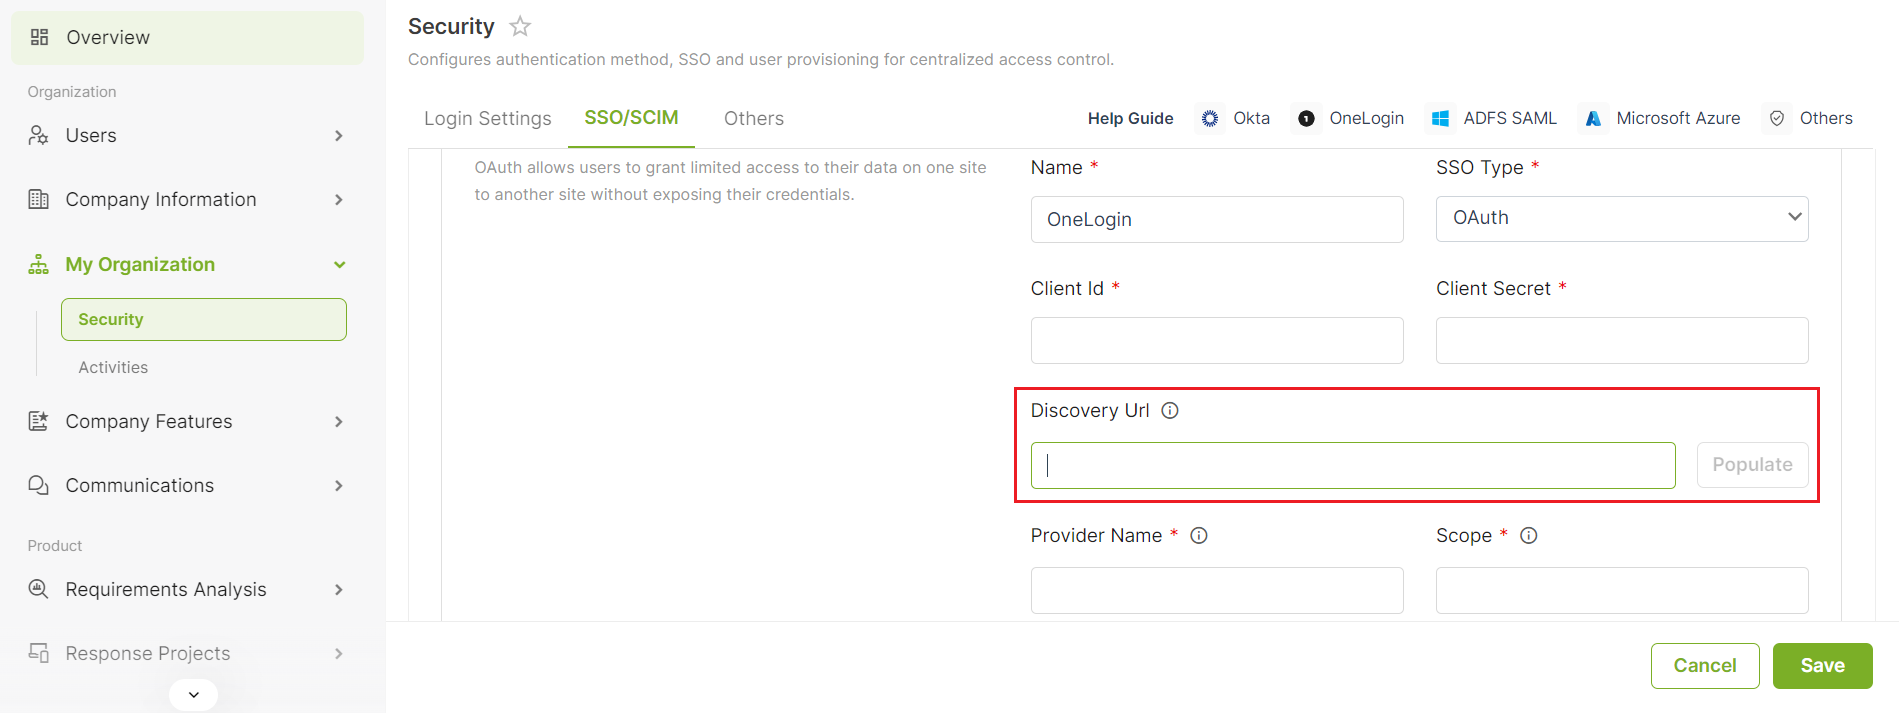The width and height of the screenshot is (1899, 713).
Task: Switch to the Login Settings tab
Action: point(487,118)
